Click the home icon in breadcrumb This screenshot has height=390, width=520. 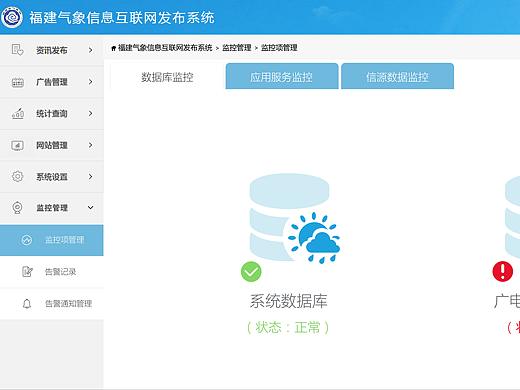[x=113, y=48]
